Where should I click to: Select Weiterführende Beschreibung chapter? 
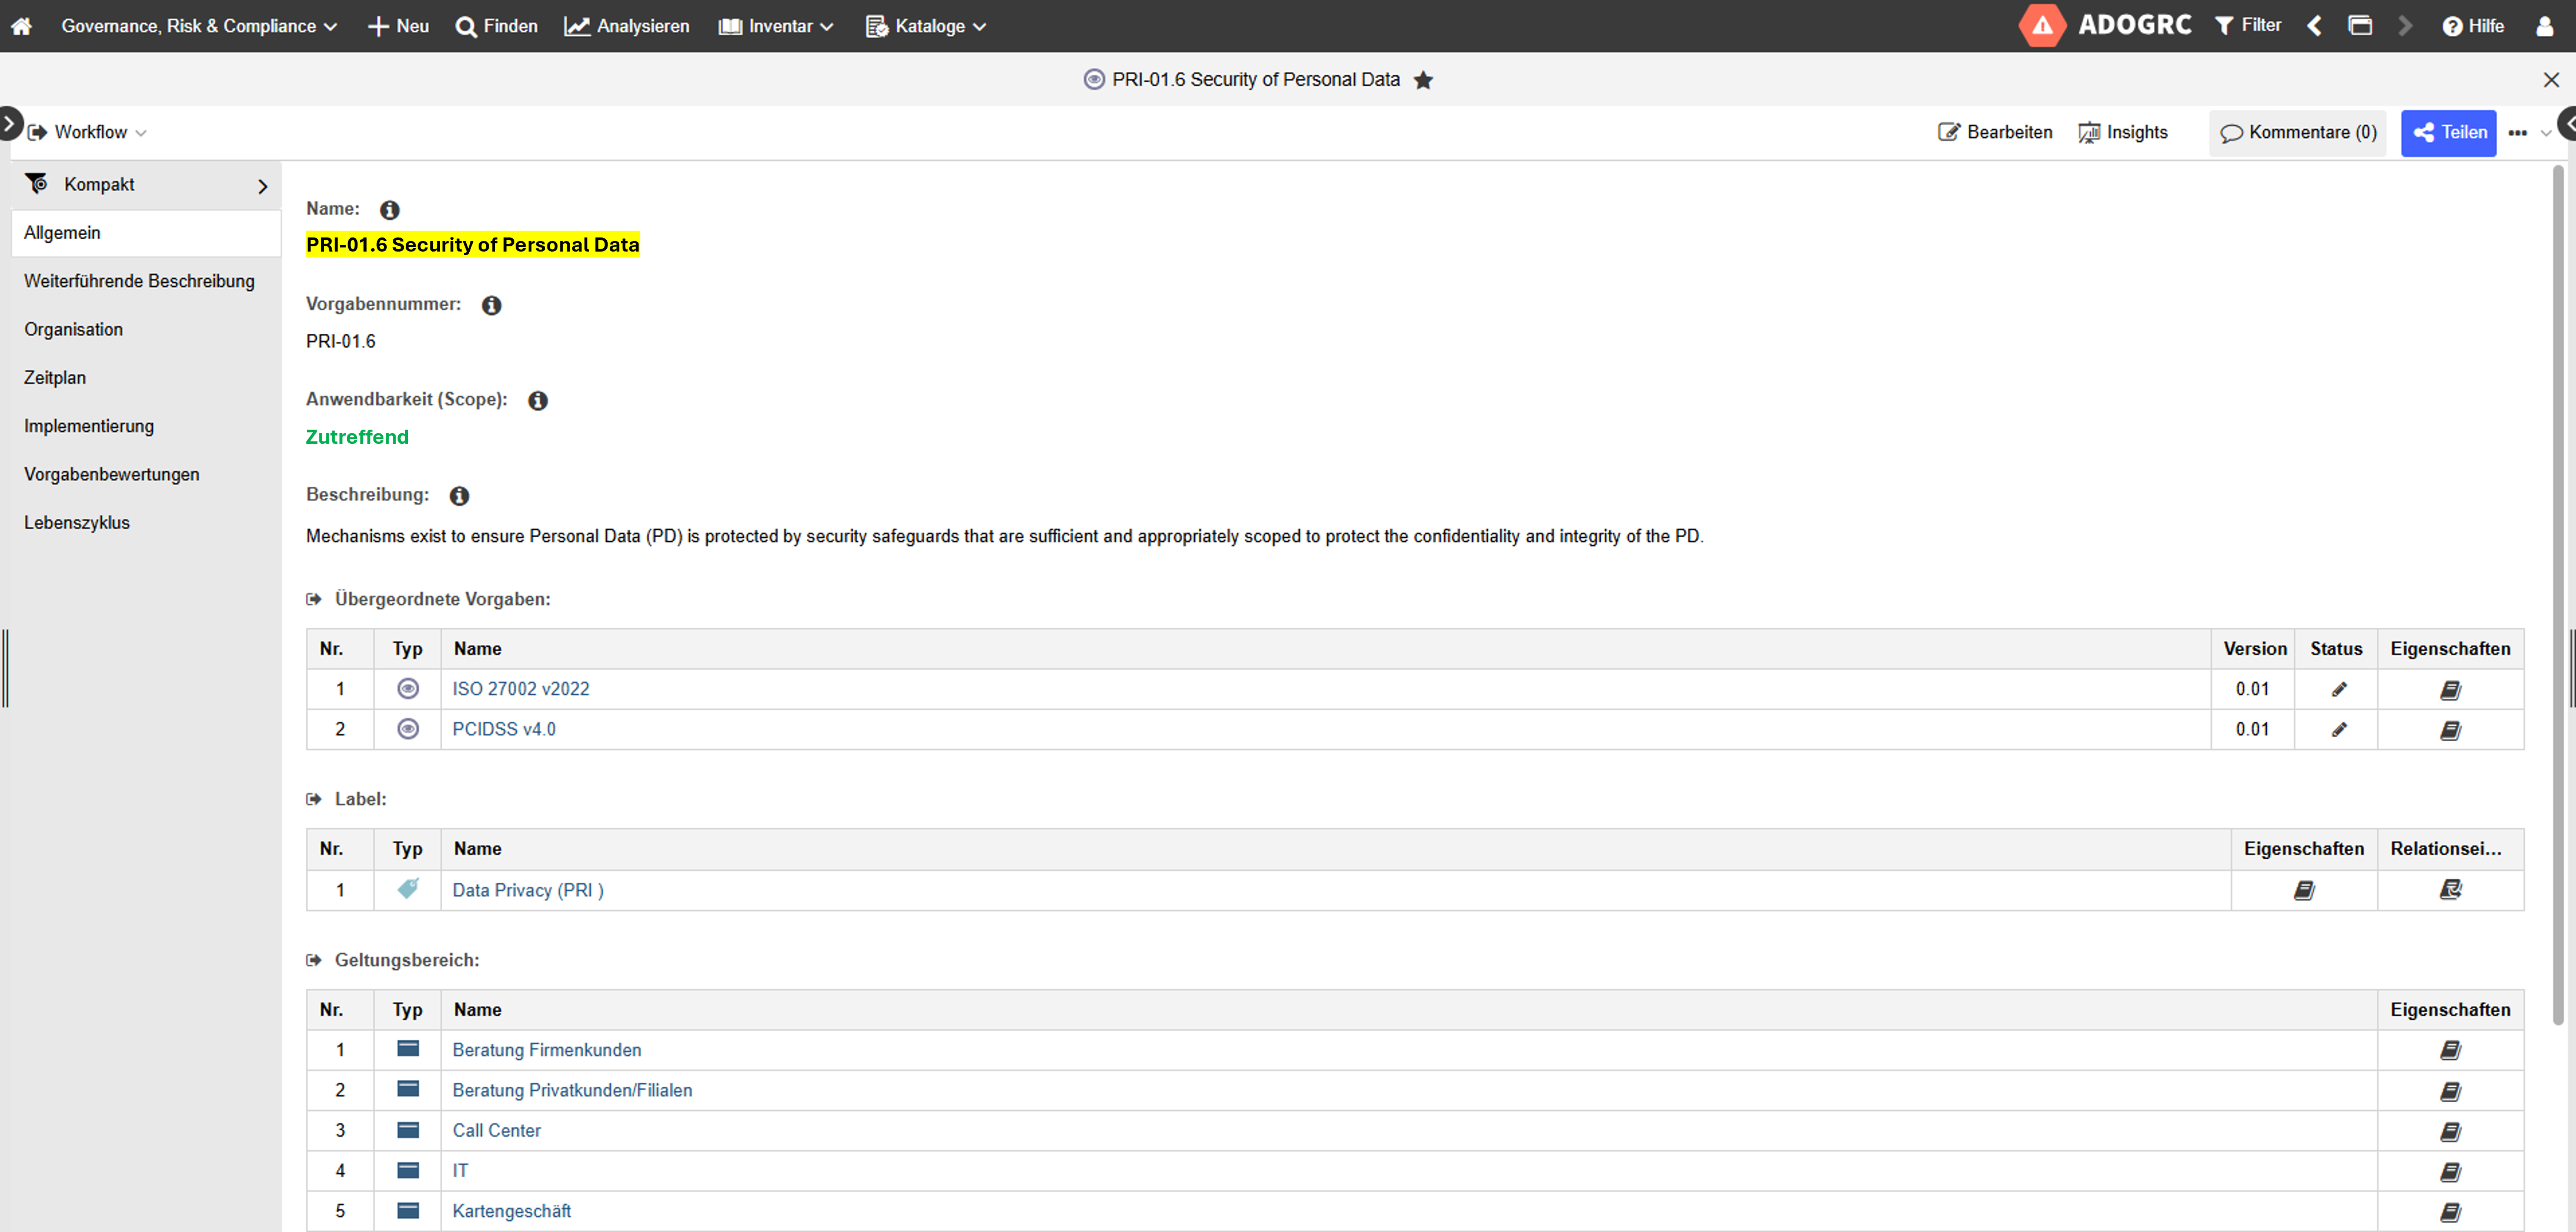(x=146, y=281)
